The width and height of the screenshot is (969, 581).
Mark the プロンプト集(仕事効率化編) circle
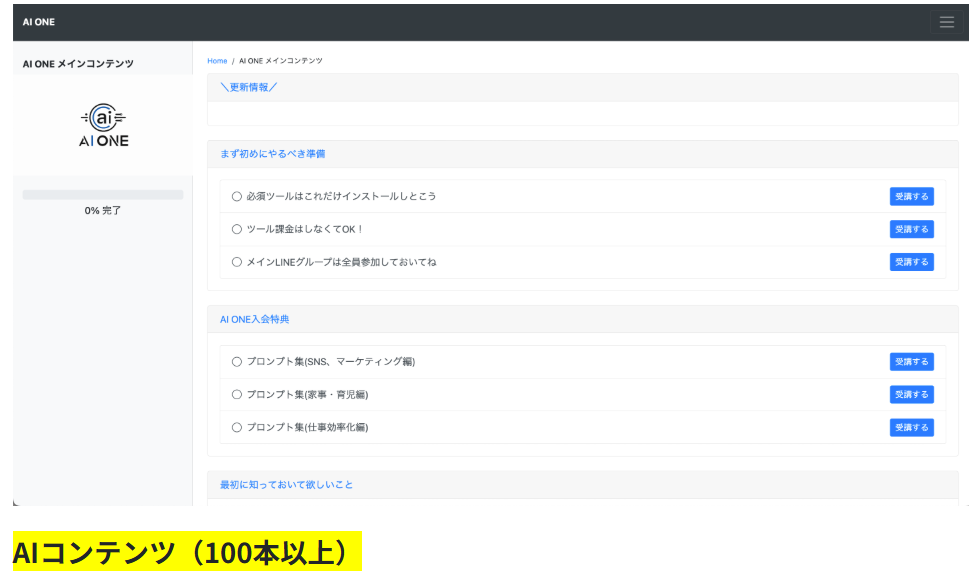tap(237, 427)
